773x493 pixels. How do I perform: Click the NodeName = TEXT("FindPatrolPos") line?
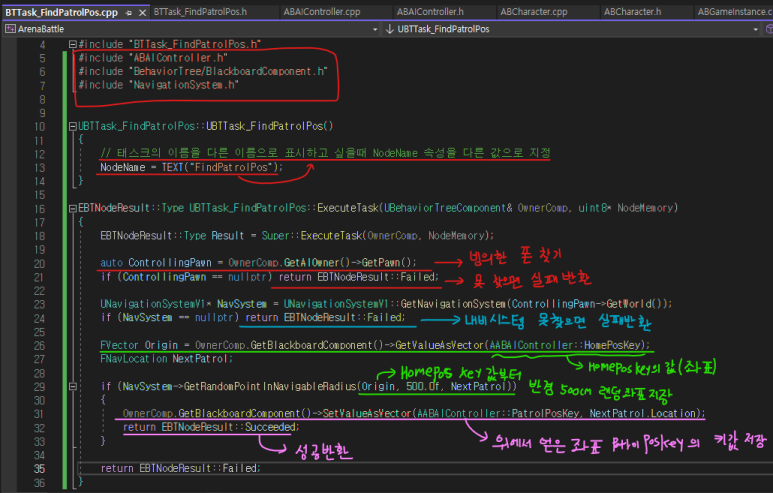192,168
